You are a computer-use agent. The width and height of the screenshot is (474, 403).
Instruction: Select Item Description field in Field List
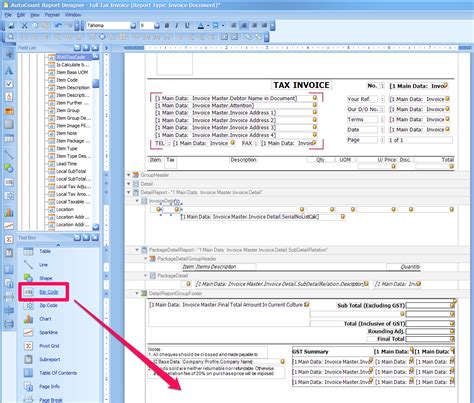point(73,88)
